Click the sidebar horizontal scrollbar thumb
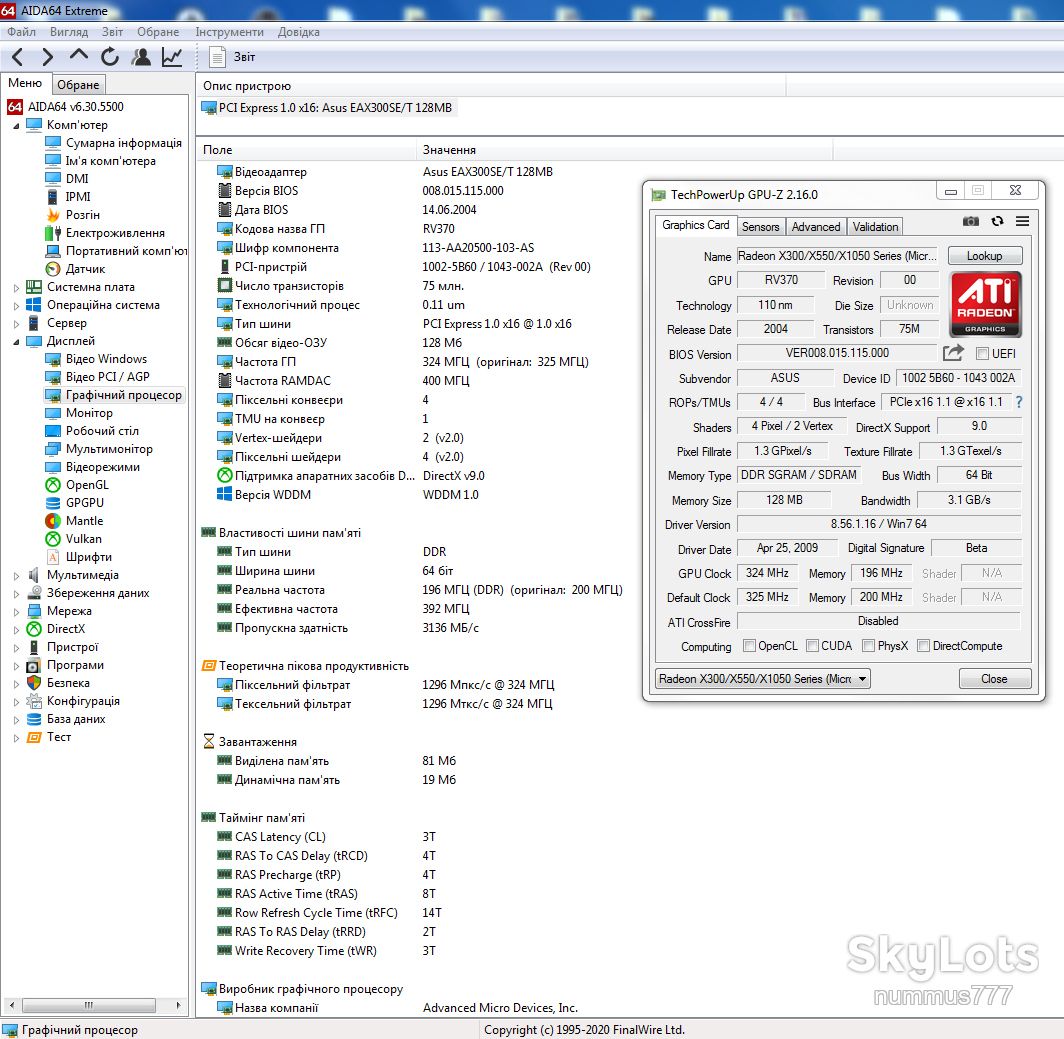Viewport: 1064px width, 1039px height. tap(89, 1005)
